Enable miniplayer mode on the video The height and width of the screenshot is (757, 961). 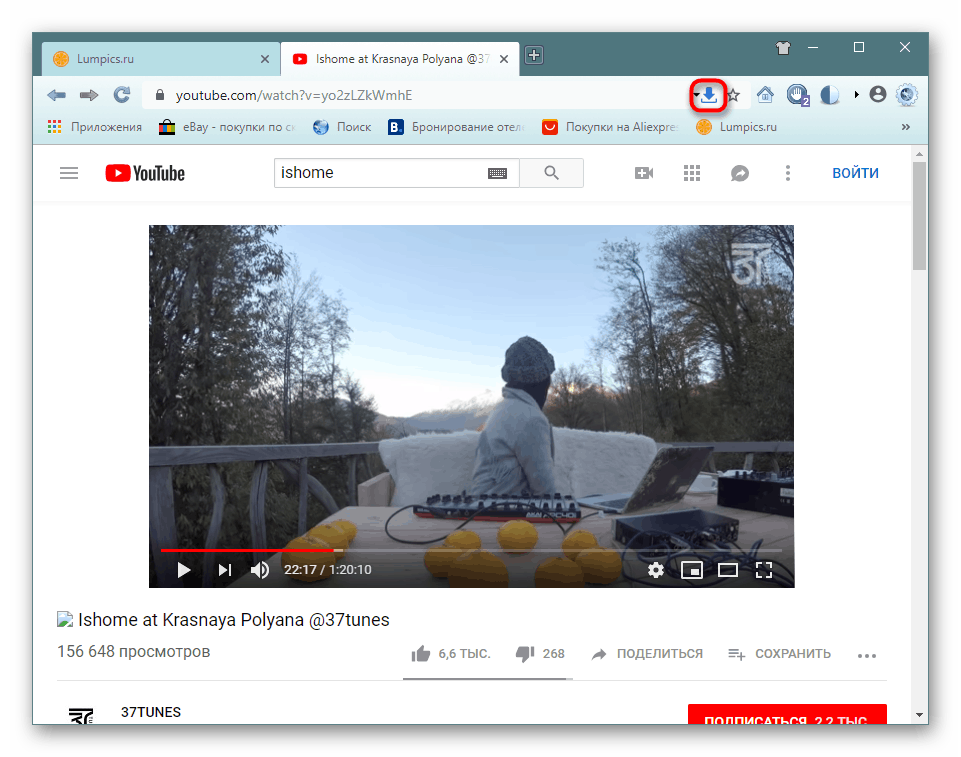692,569
